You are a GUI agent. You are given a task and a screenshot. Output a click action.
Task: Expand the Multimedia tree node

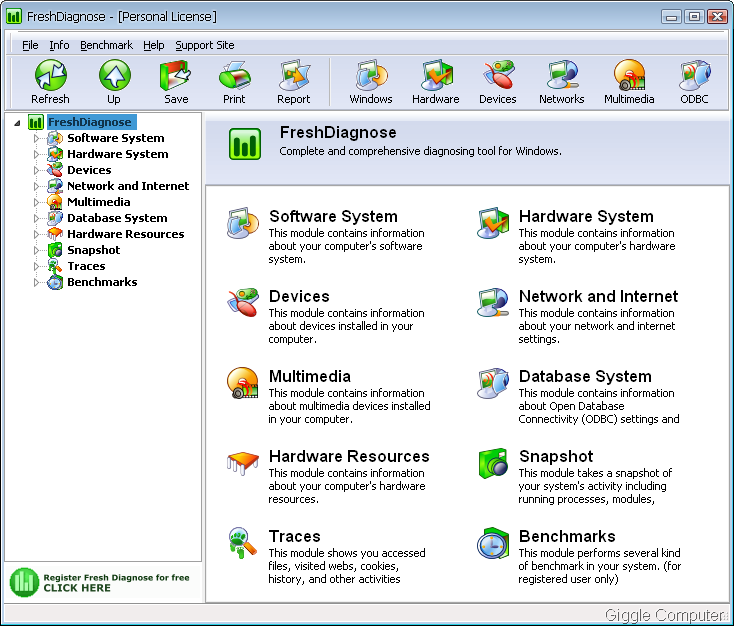tap(36, 202)
